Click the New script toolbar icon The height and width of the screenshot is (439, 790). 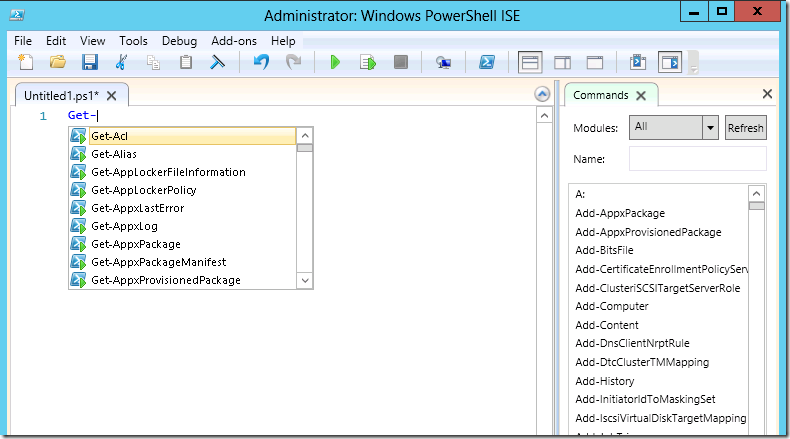tap(26, 62)
